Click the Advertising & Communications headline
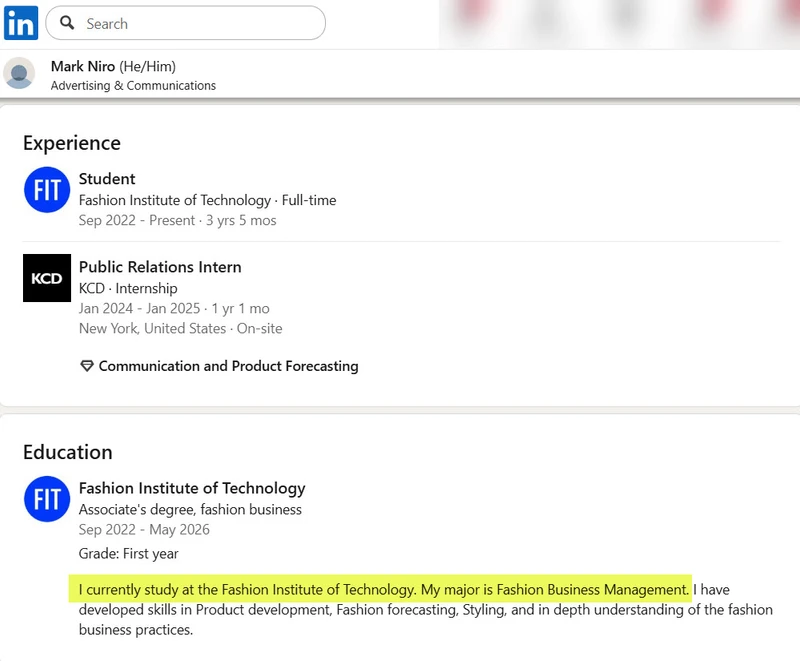800x661 pixels. (x=133, y=86)
